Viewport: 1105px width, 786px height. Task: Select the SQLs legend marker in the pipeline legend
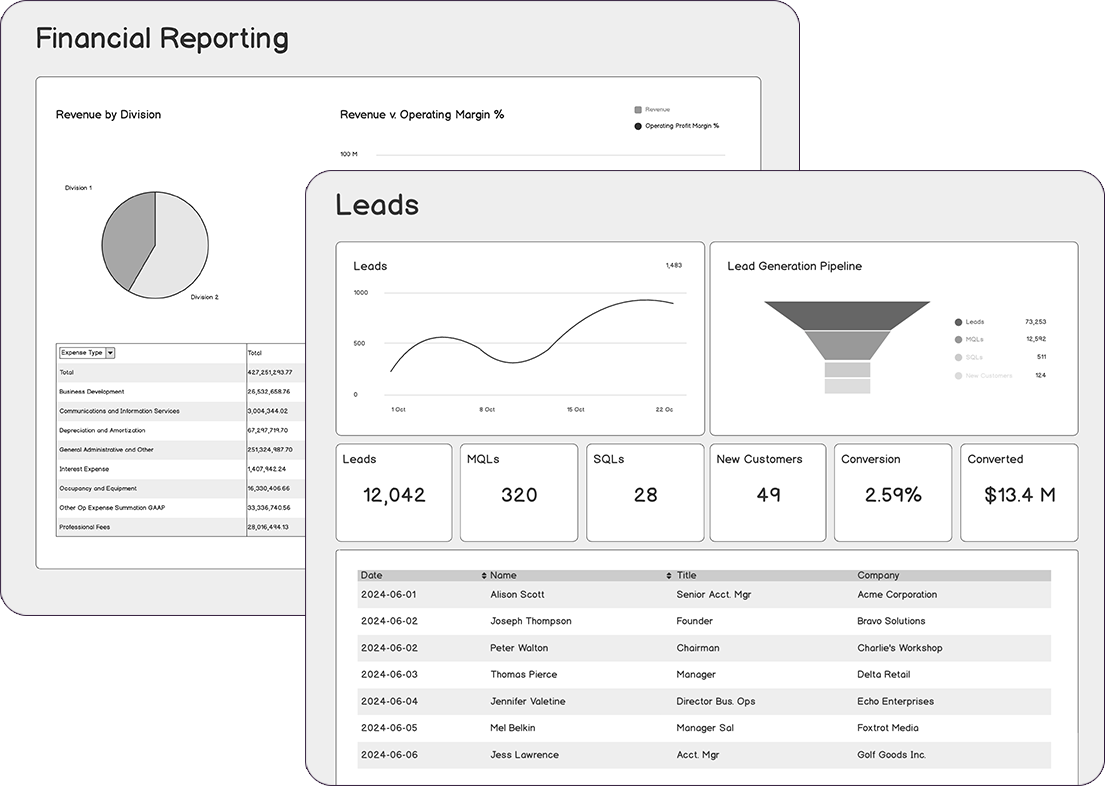tap(958, 356)
